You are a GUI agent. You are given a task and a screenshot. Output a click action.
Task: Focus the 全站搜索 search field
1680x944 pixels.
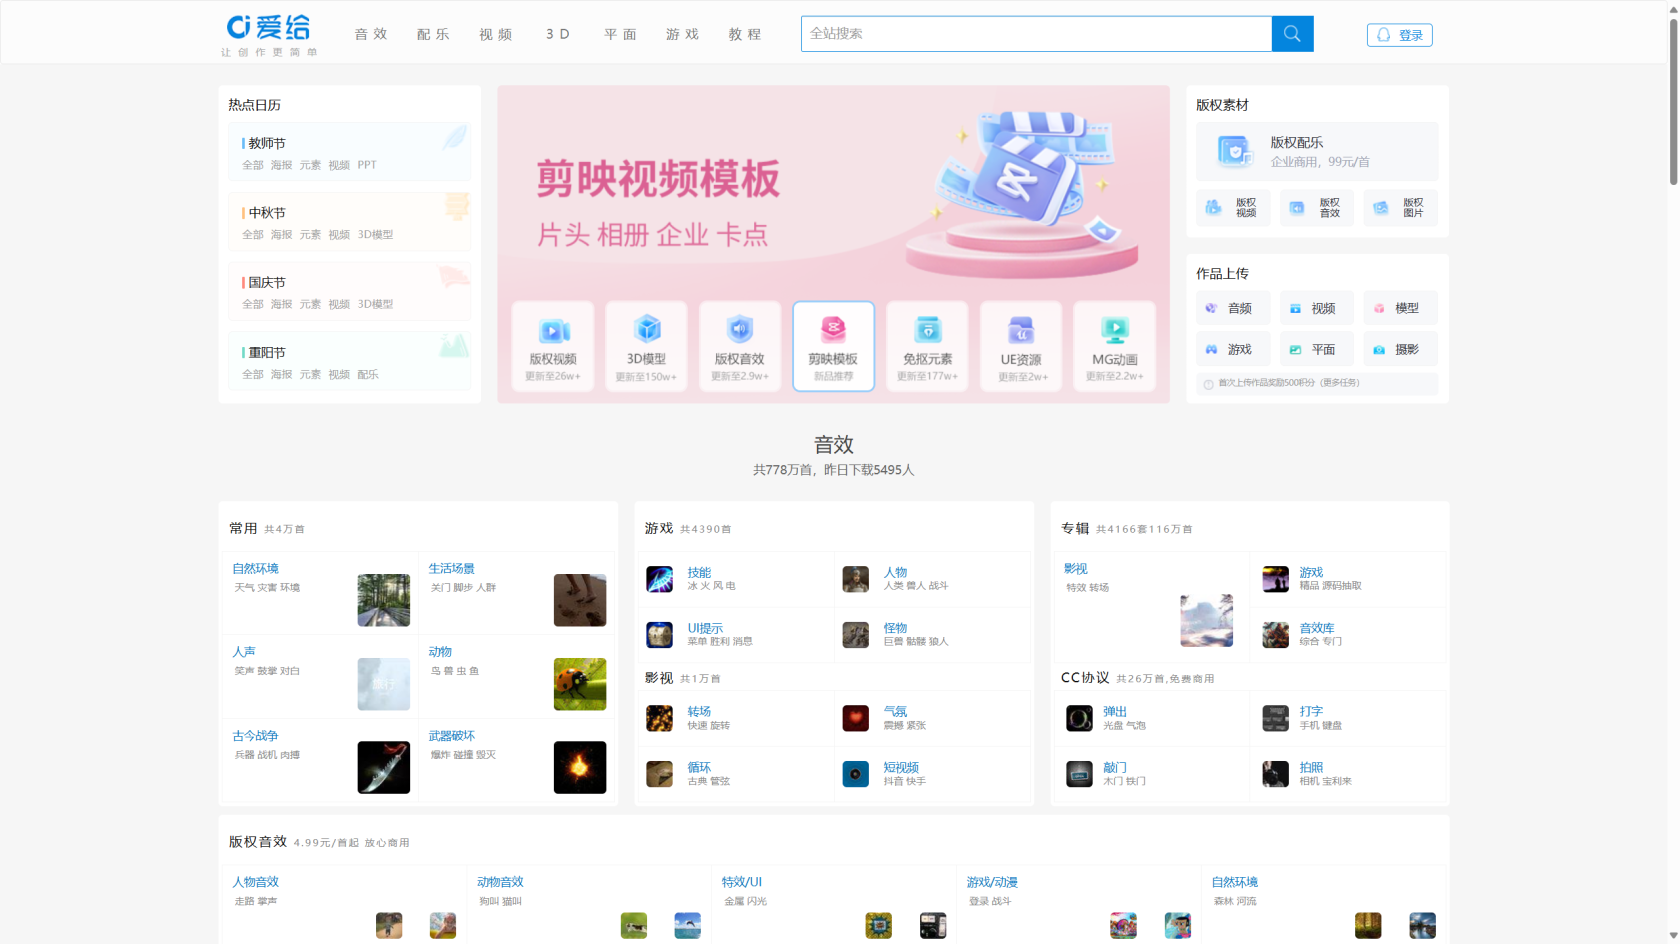tap(1036, 34)
